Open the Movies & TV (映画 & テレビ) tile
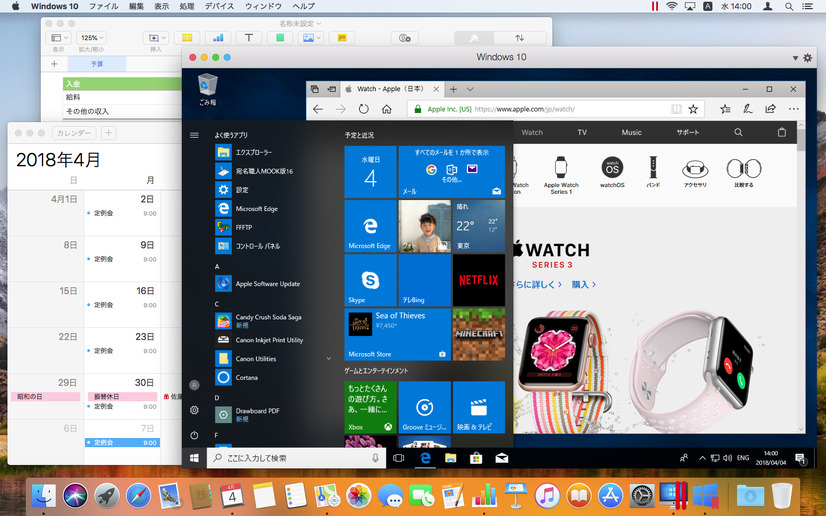Screen dimensions: 826x516 click(478, 407)
